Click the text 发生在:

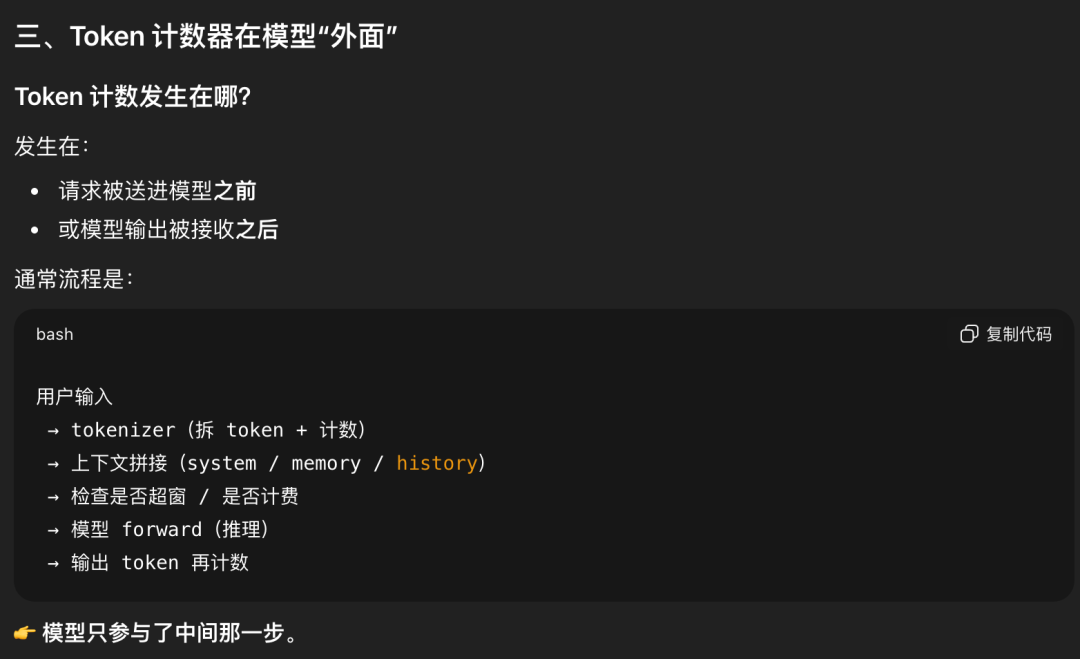pyautogui.click(x=52, y=146)
